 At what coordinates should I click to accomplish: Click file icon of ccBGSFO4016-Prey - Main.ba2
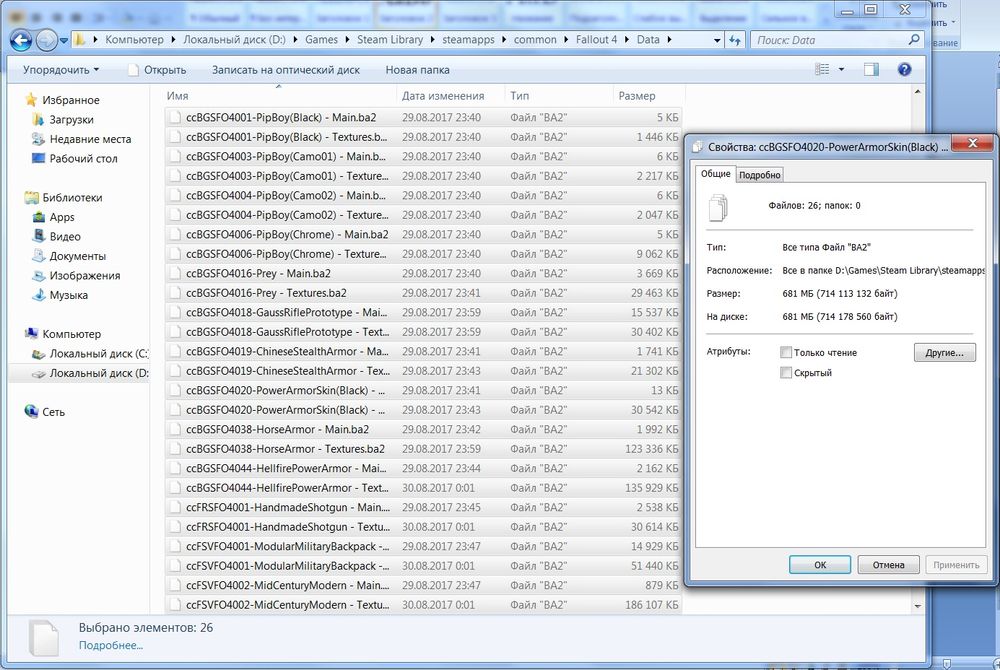[x=174, y=273]
